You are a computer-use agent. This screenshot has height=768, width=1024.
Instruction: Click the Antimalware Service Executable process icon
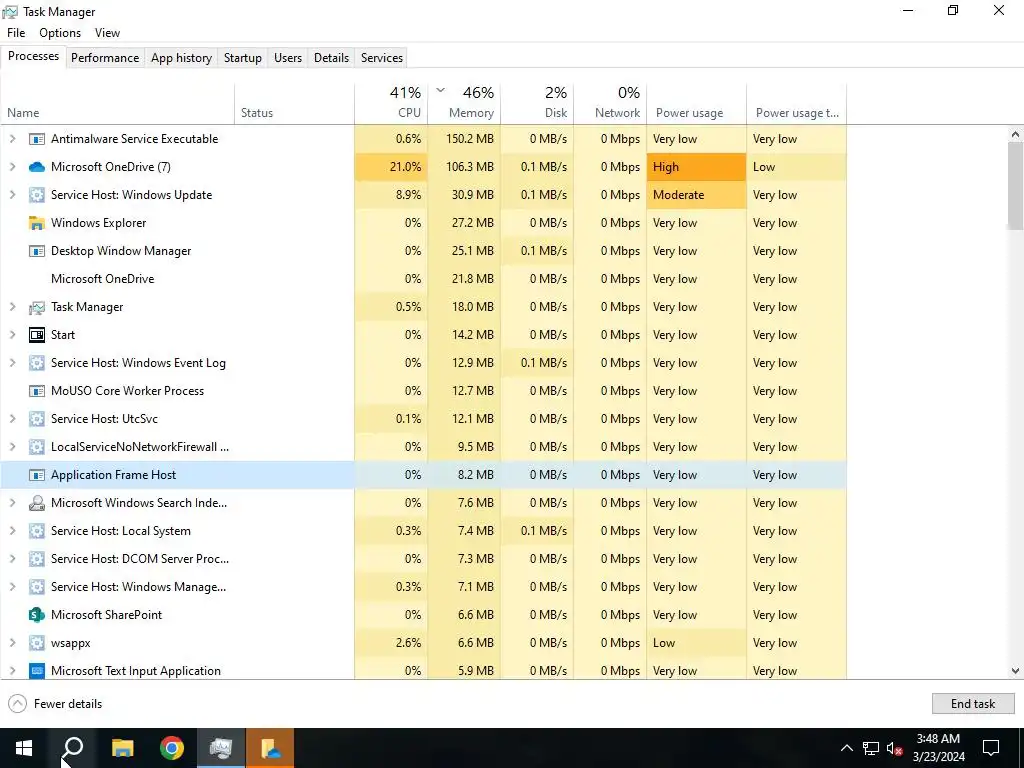coord(37,139)
